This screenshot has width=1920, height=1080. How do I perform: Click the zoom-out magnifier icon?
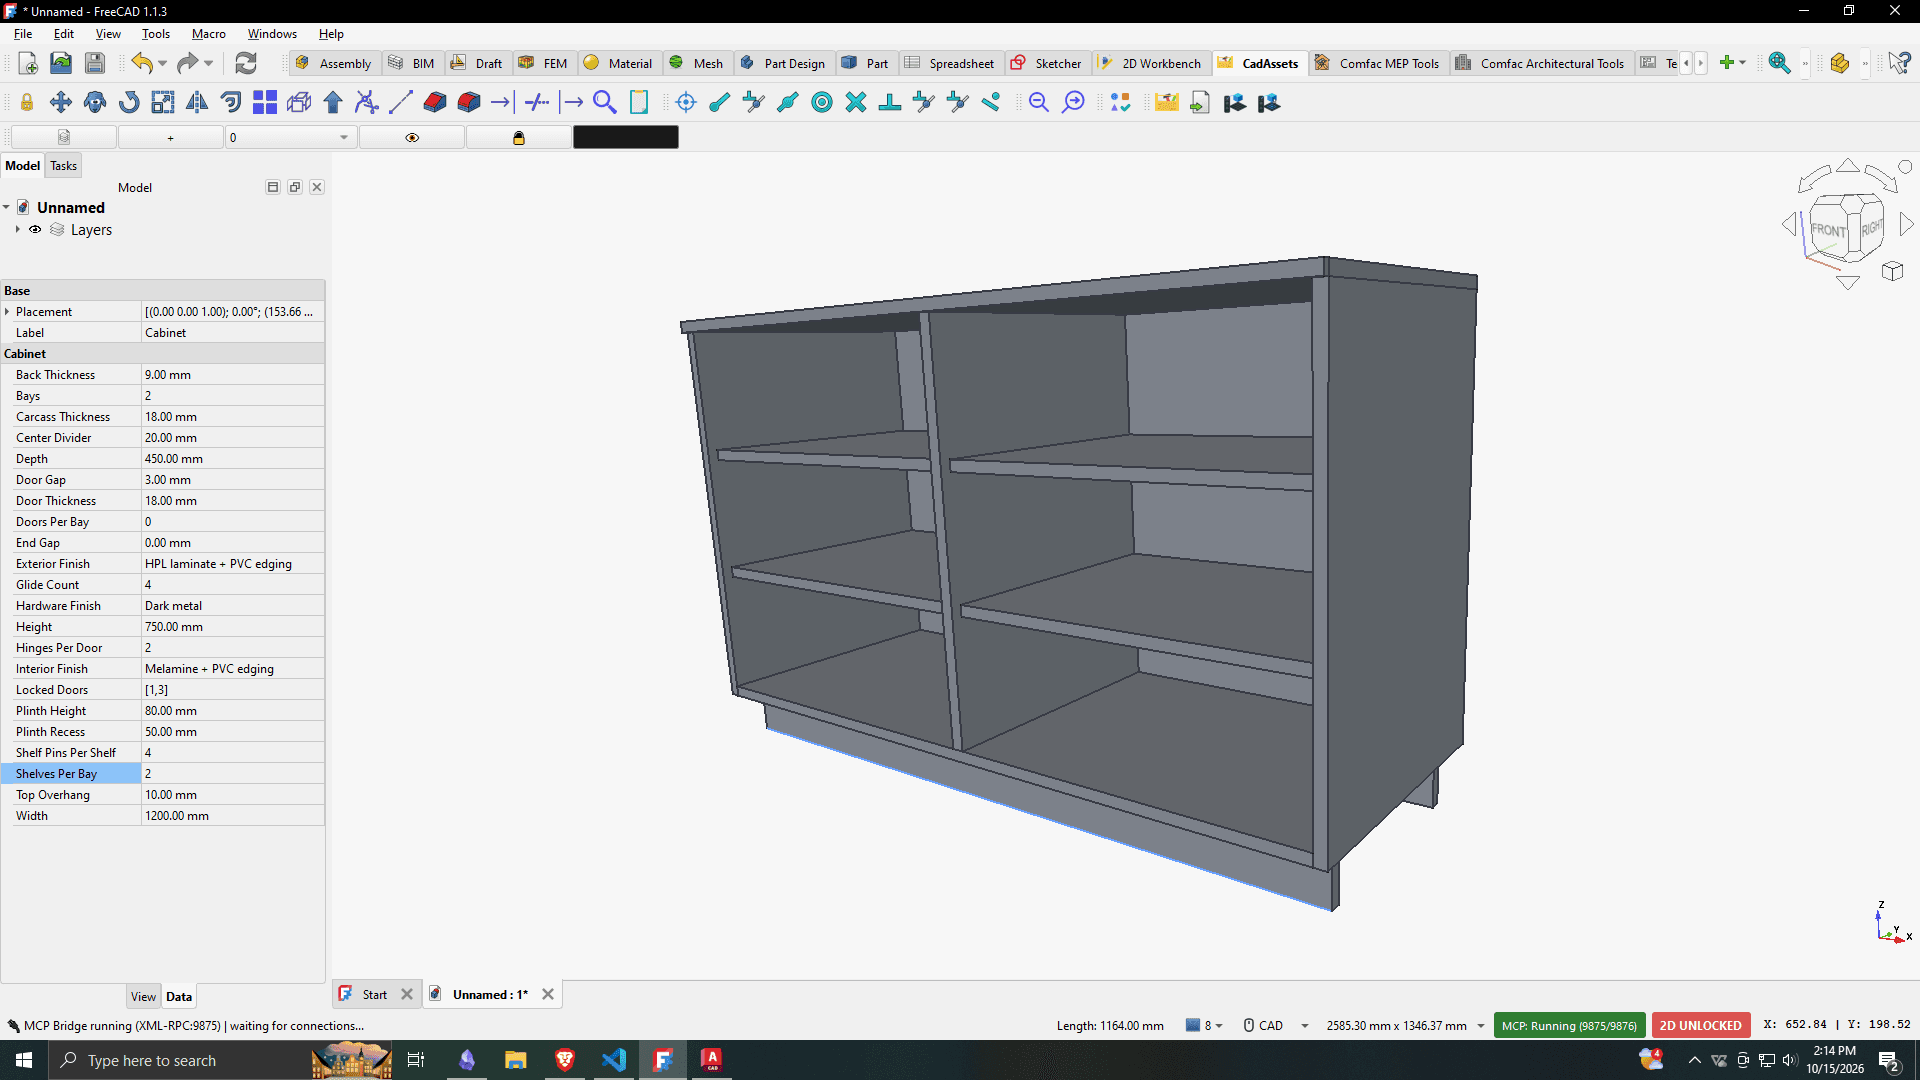point(1039,102)
